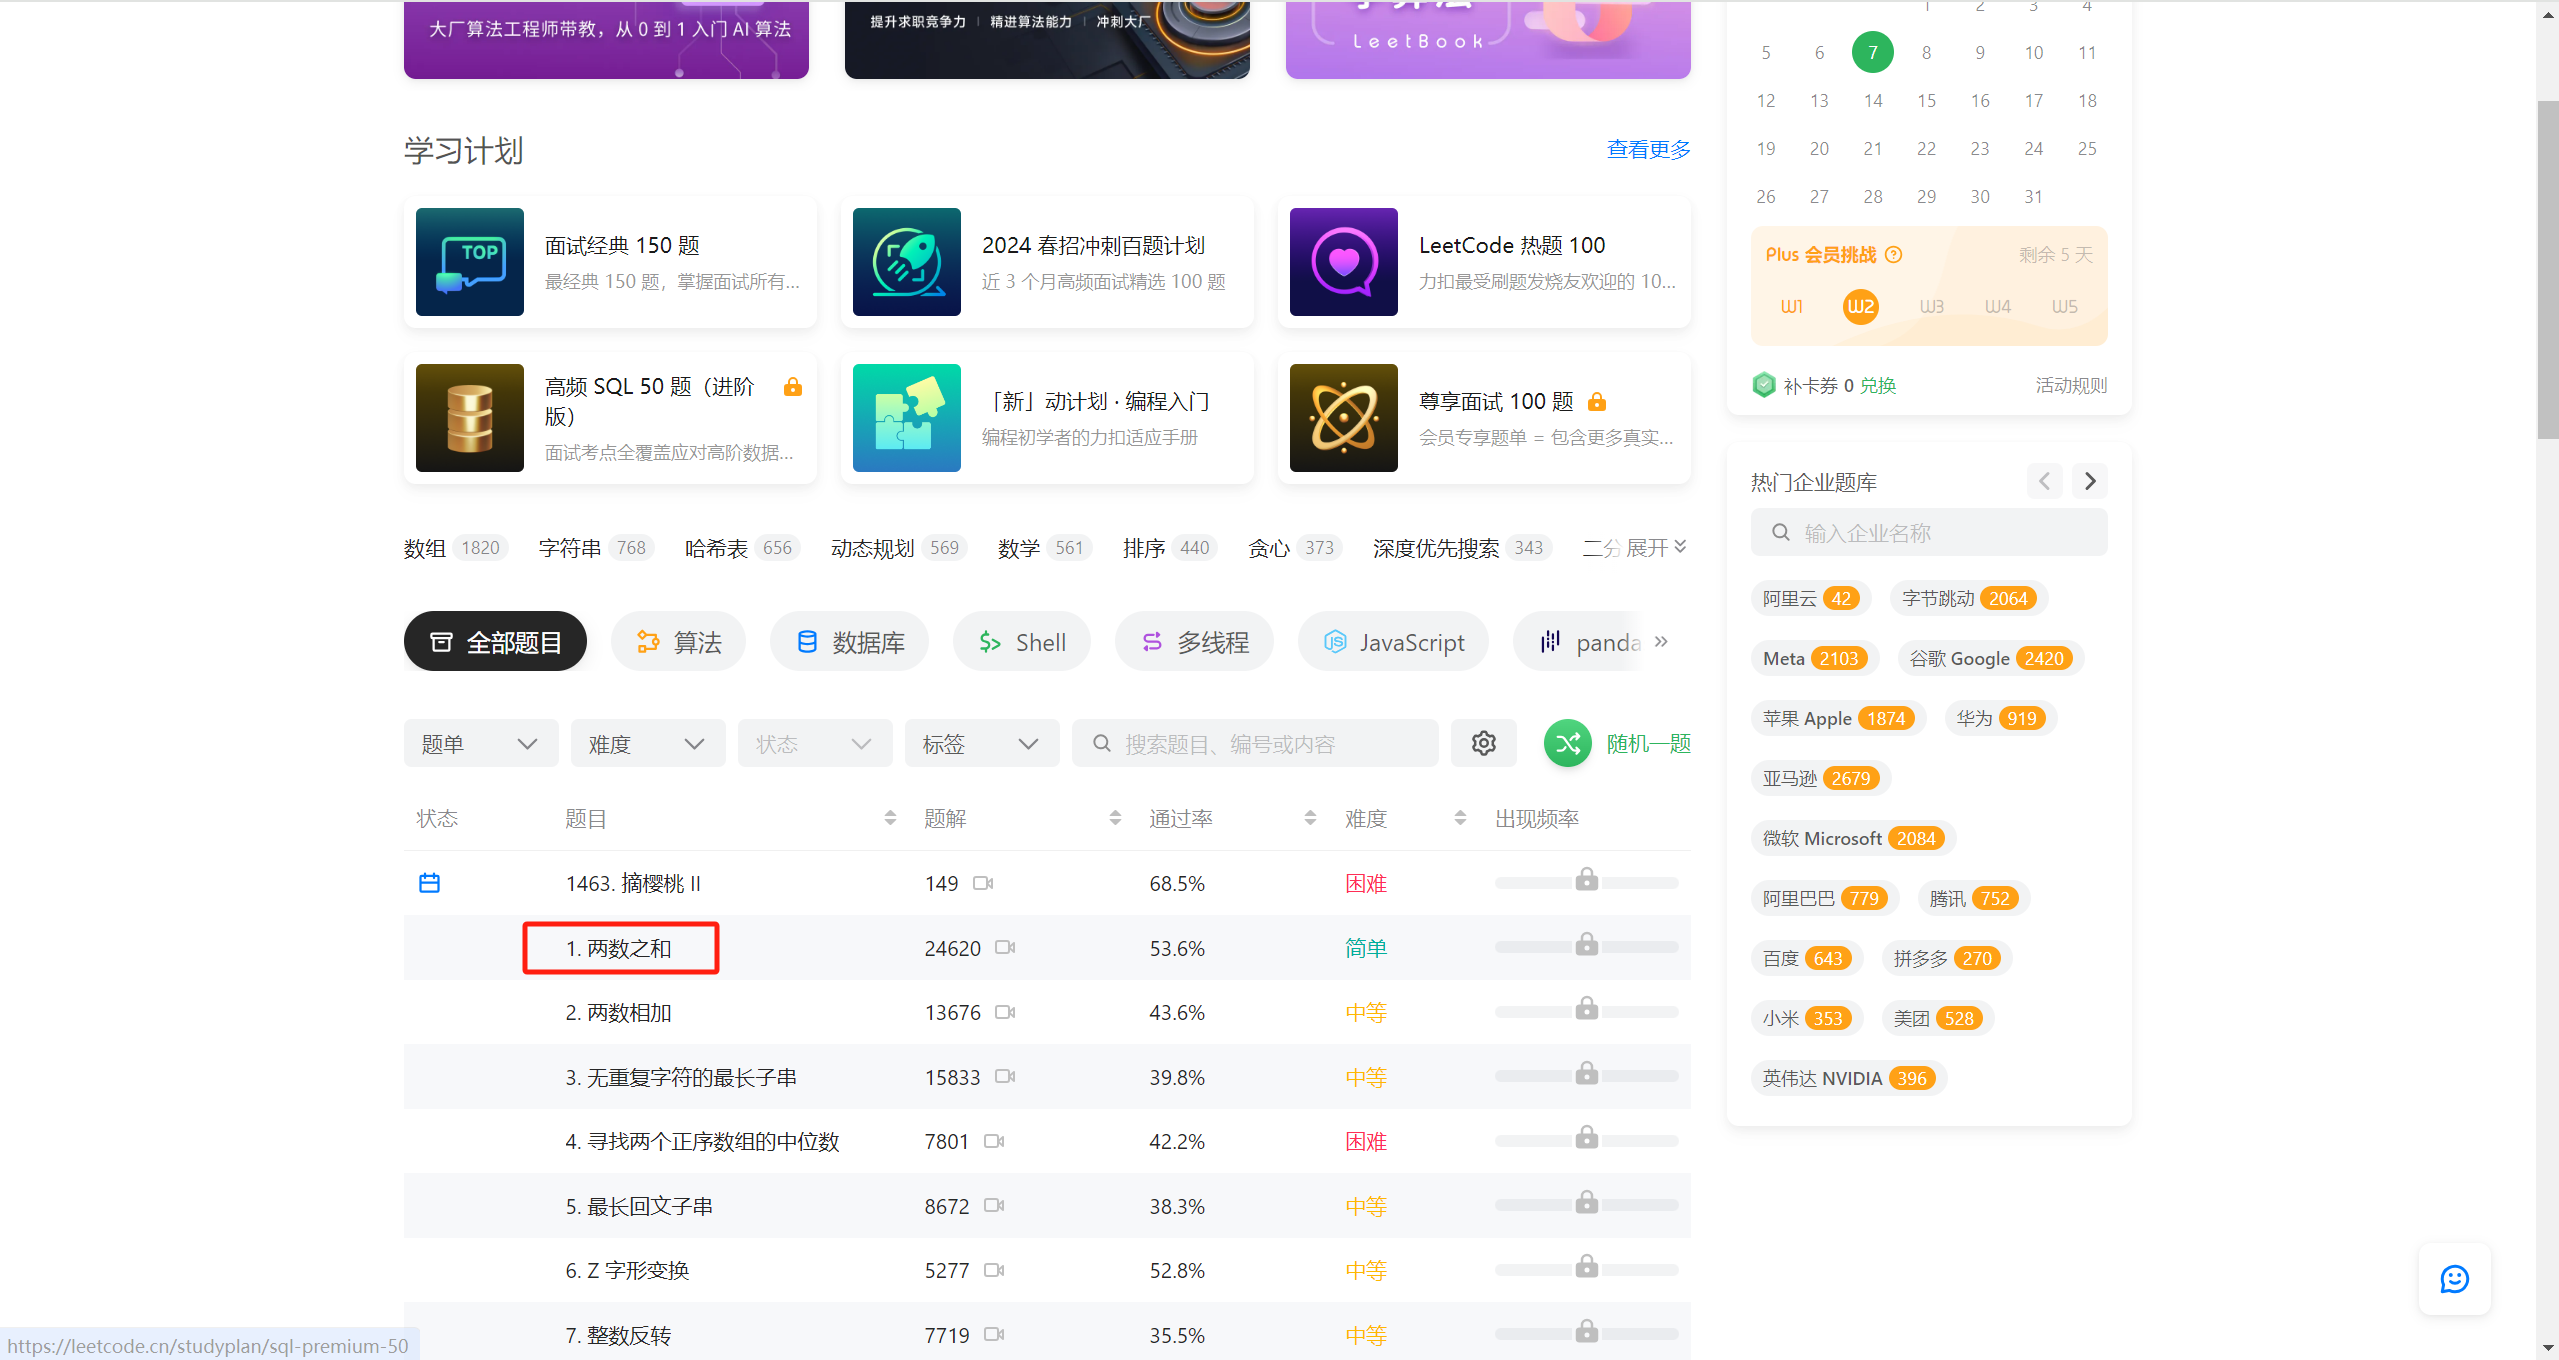Click the daily challenge calendar icon for 1463
The image size is (2559, 1360).
click(429, 883)
